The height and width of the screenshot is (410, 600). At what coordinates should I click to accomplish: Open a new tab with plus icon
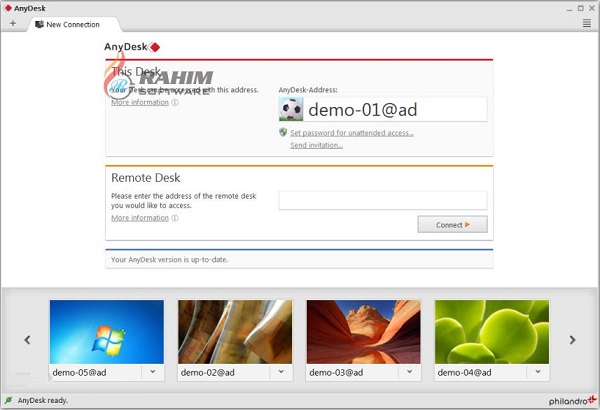click(13, 23)
